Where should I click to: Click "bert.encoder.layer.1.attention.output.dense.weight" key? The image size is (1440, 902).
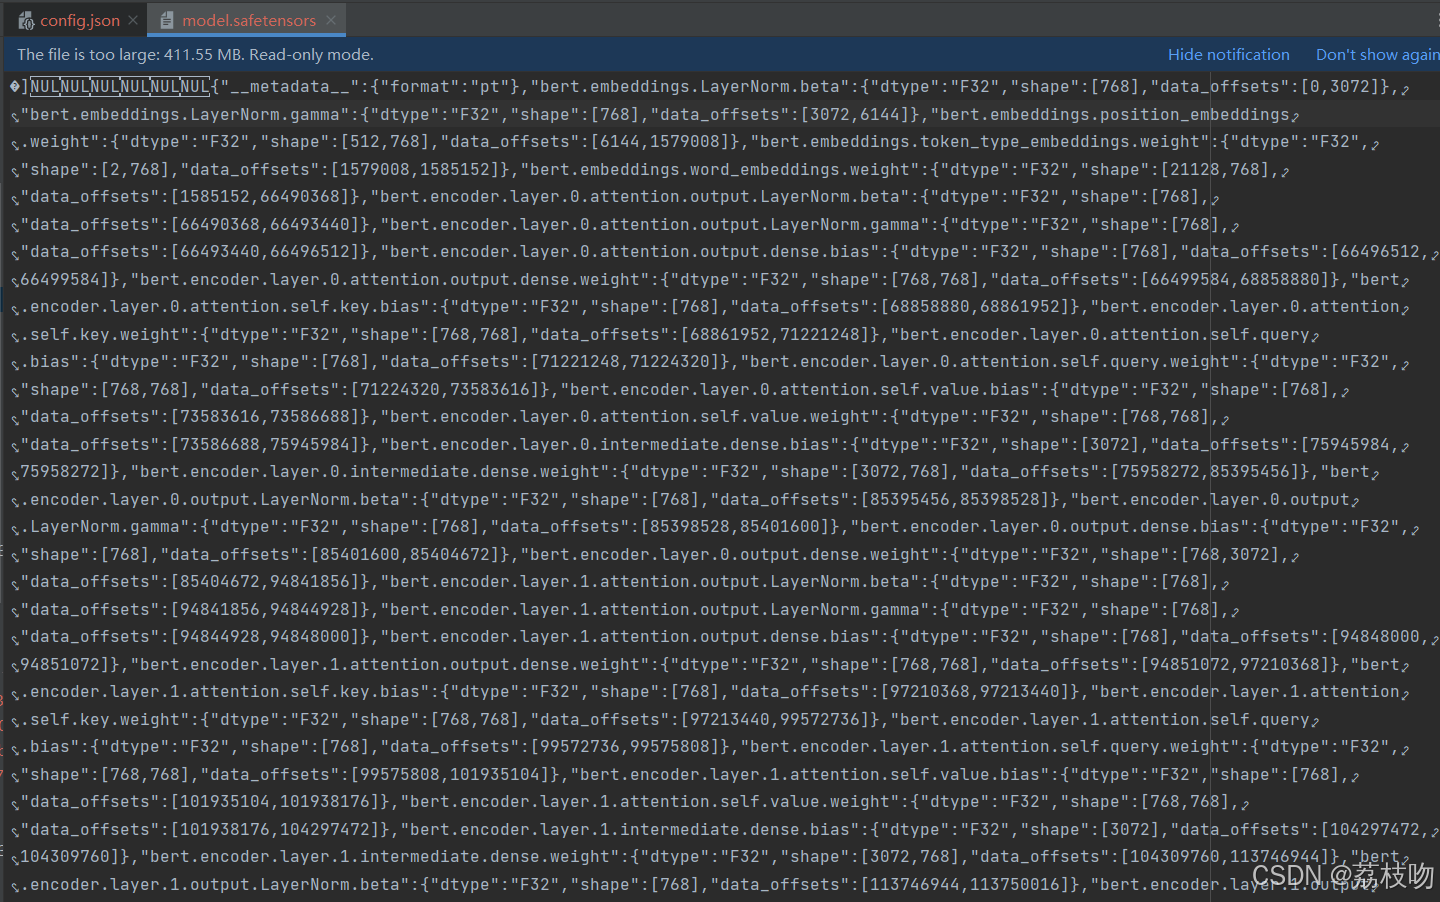(x=390, y=665)
